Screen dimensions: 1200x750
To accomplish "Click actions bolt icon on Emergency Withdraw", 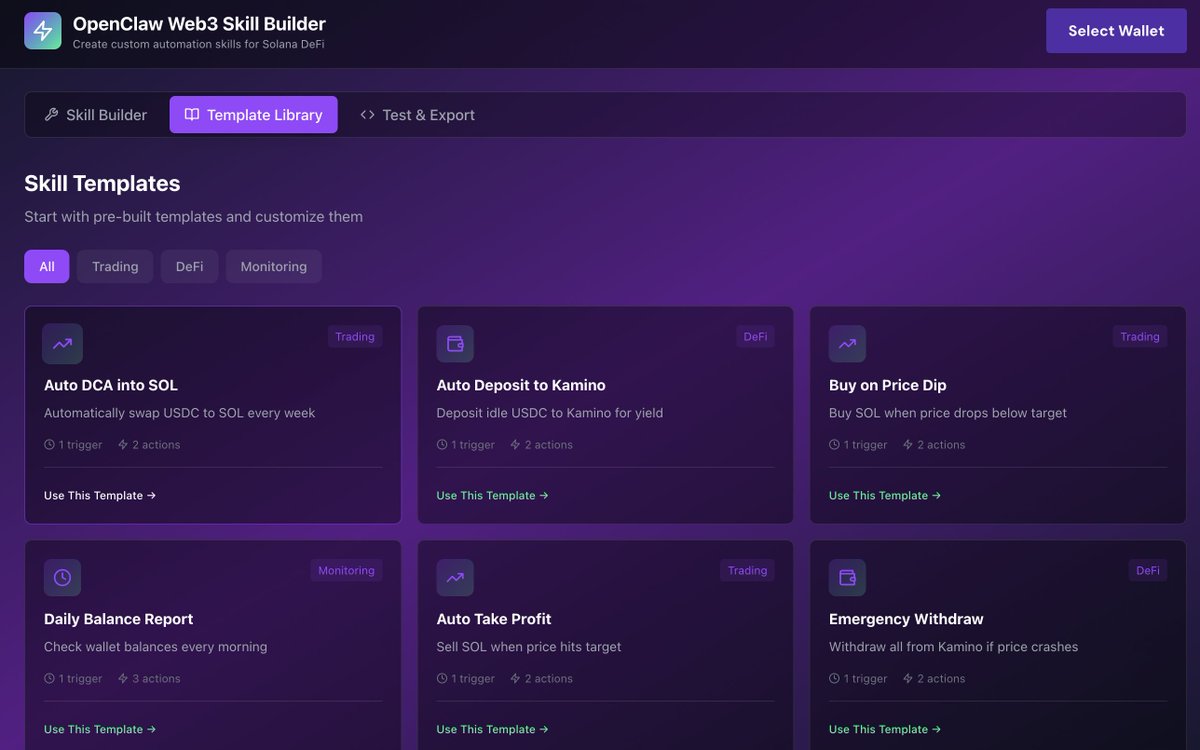I will coord(908,679).
